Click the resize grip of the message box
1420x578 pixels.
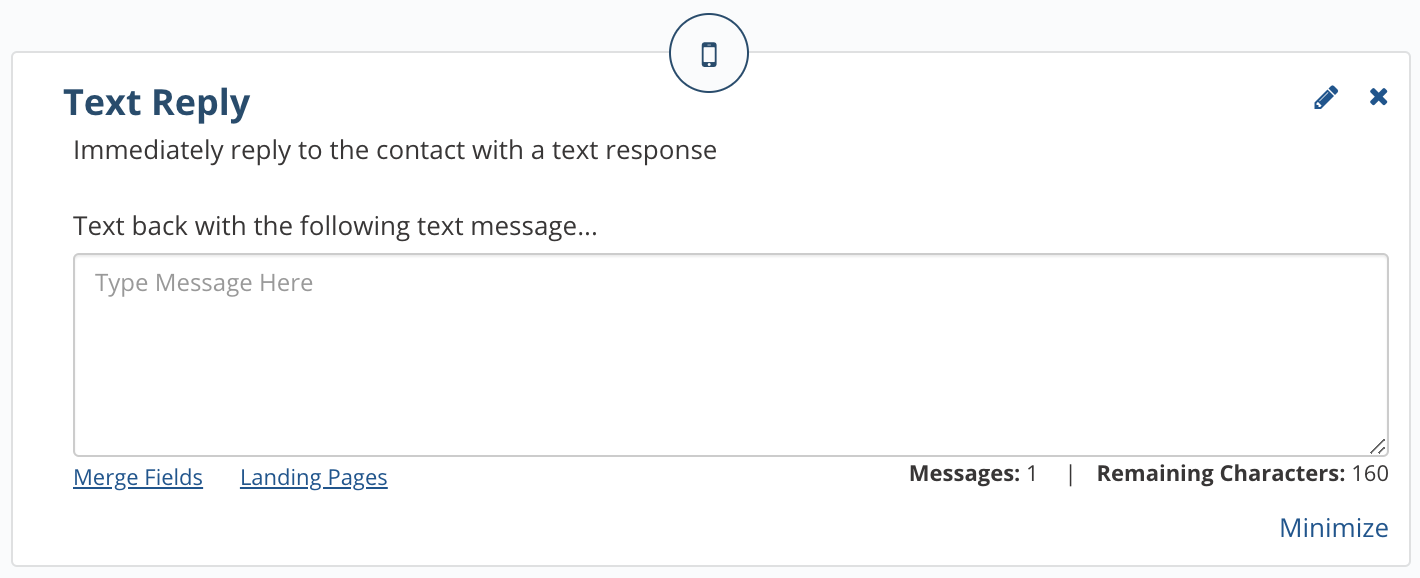click(x=1377, y=446)
